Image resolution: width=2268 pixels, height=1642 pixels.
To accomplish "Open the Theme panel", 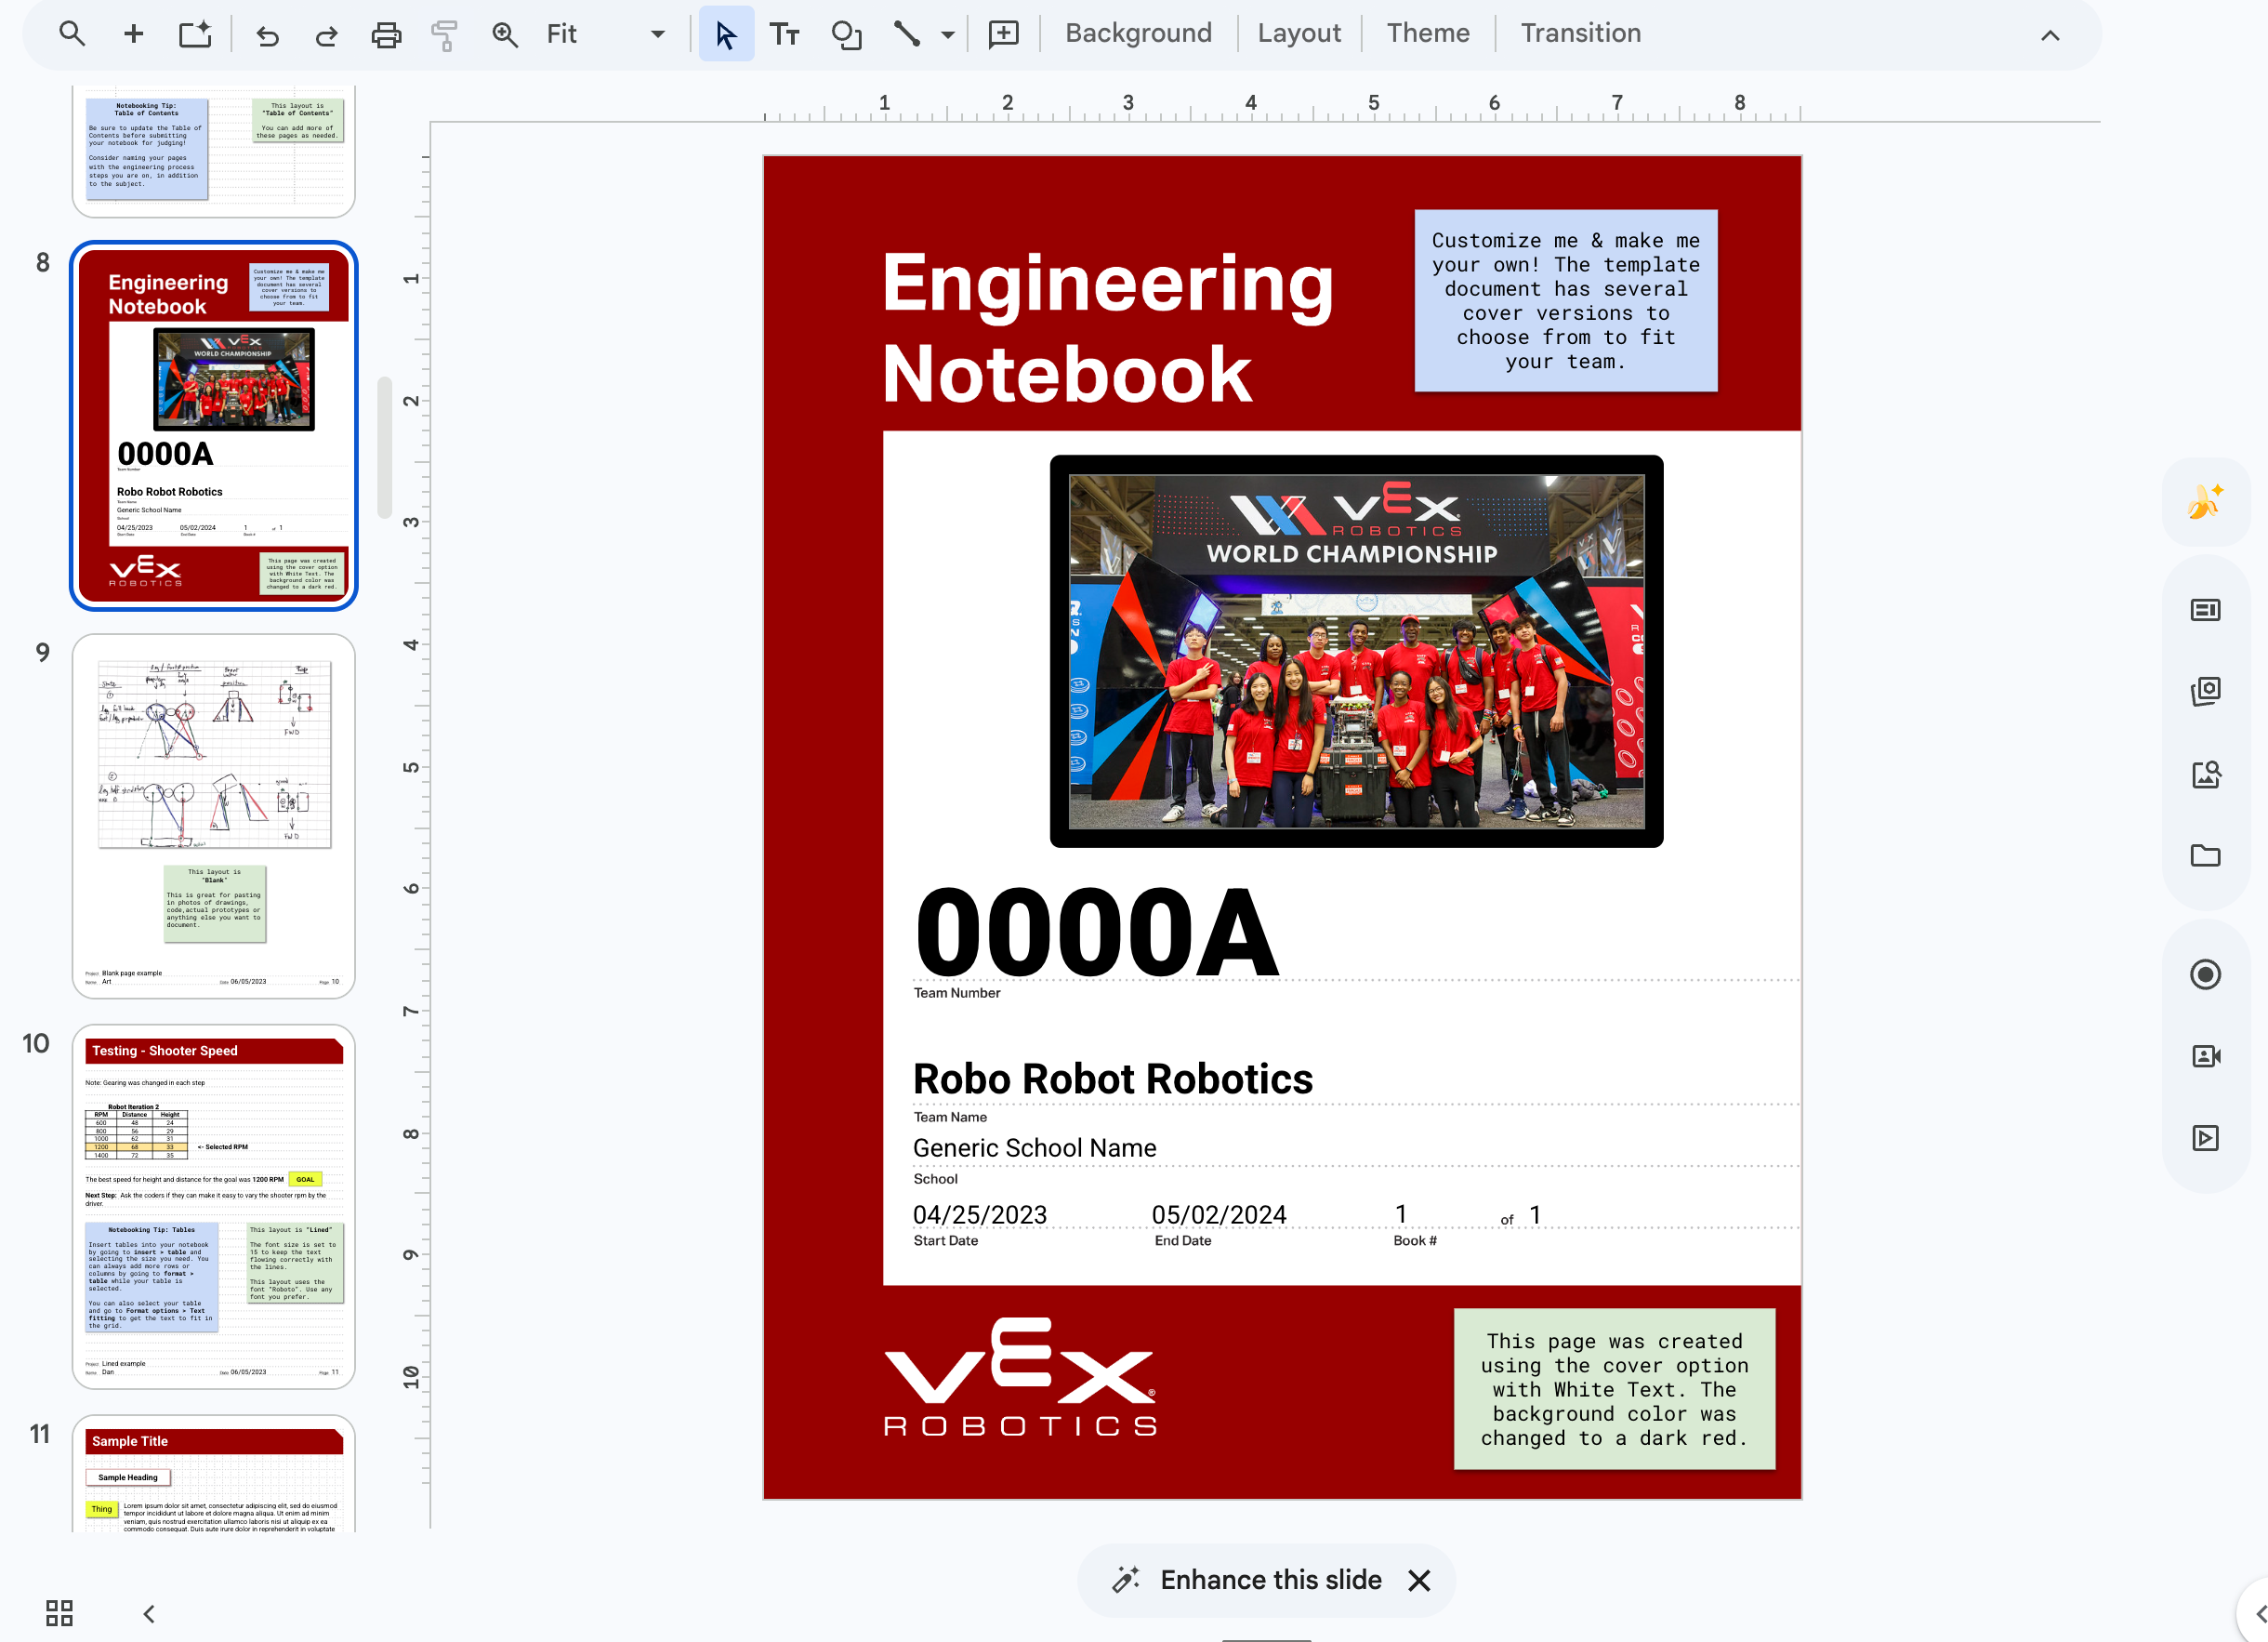I will [1427, 33].
